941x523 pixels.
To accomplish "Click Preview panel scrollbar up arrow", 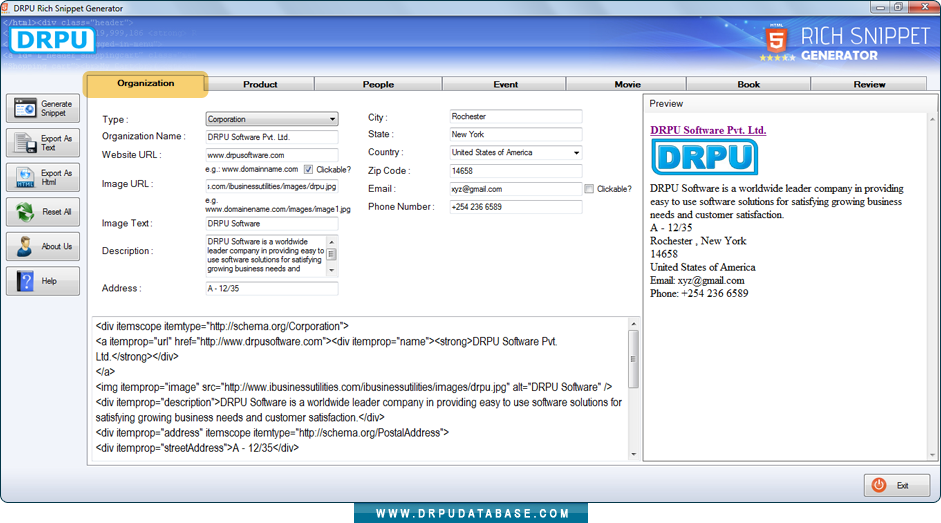I will pyautogui.click(x=932, y=119).
